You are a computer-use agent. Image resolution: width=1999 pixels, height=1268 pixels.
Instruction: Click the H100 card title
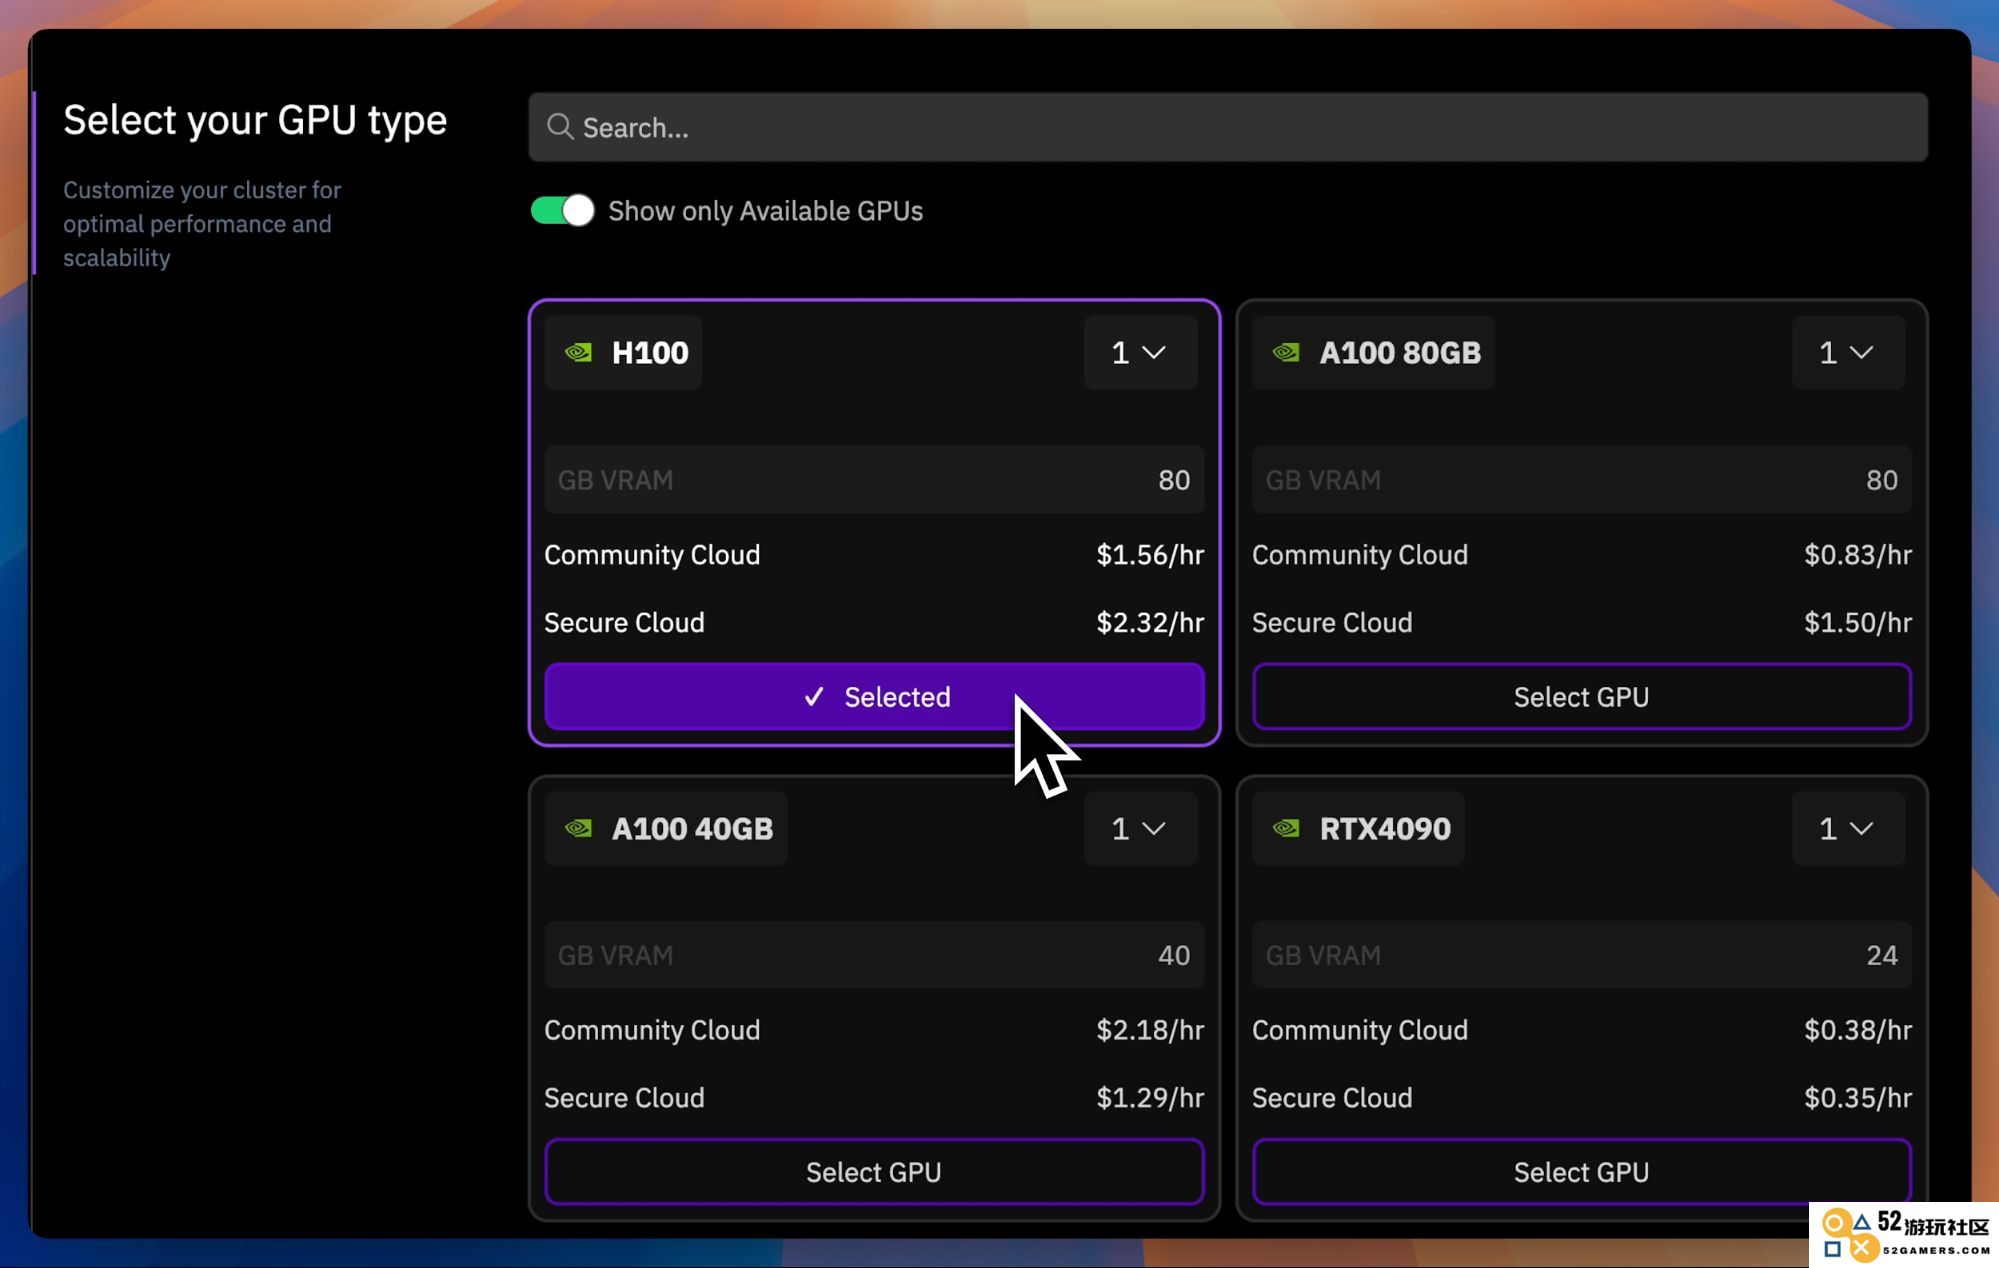click(650, 352)
